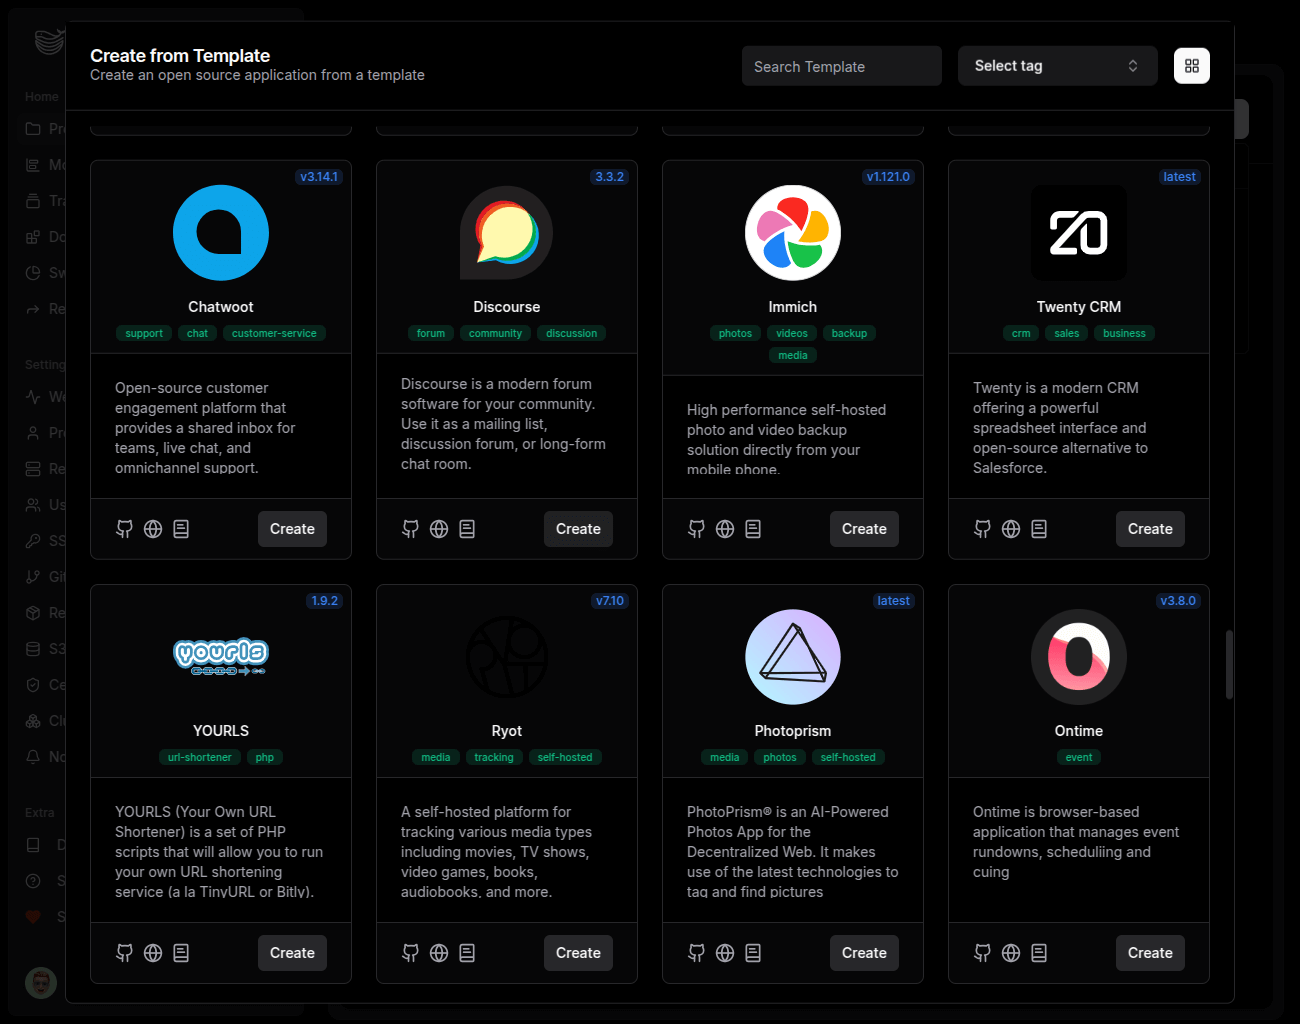
Task: Select the customer-service tag on Chatwoot
Action: pos(274,334)
